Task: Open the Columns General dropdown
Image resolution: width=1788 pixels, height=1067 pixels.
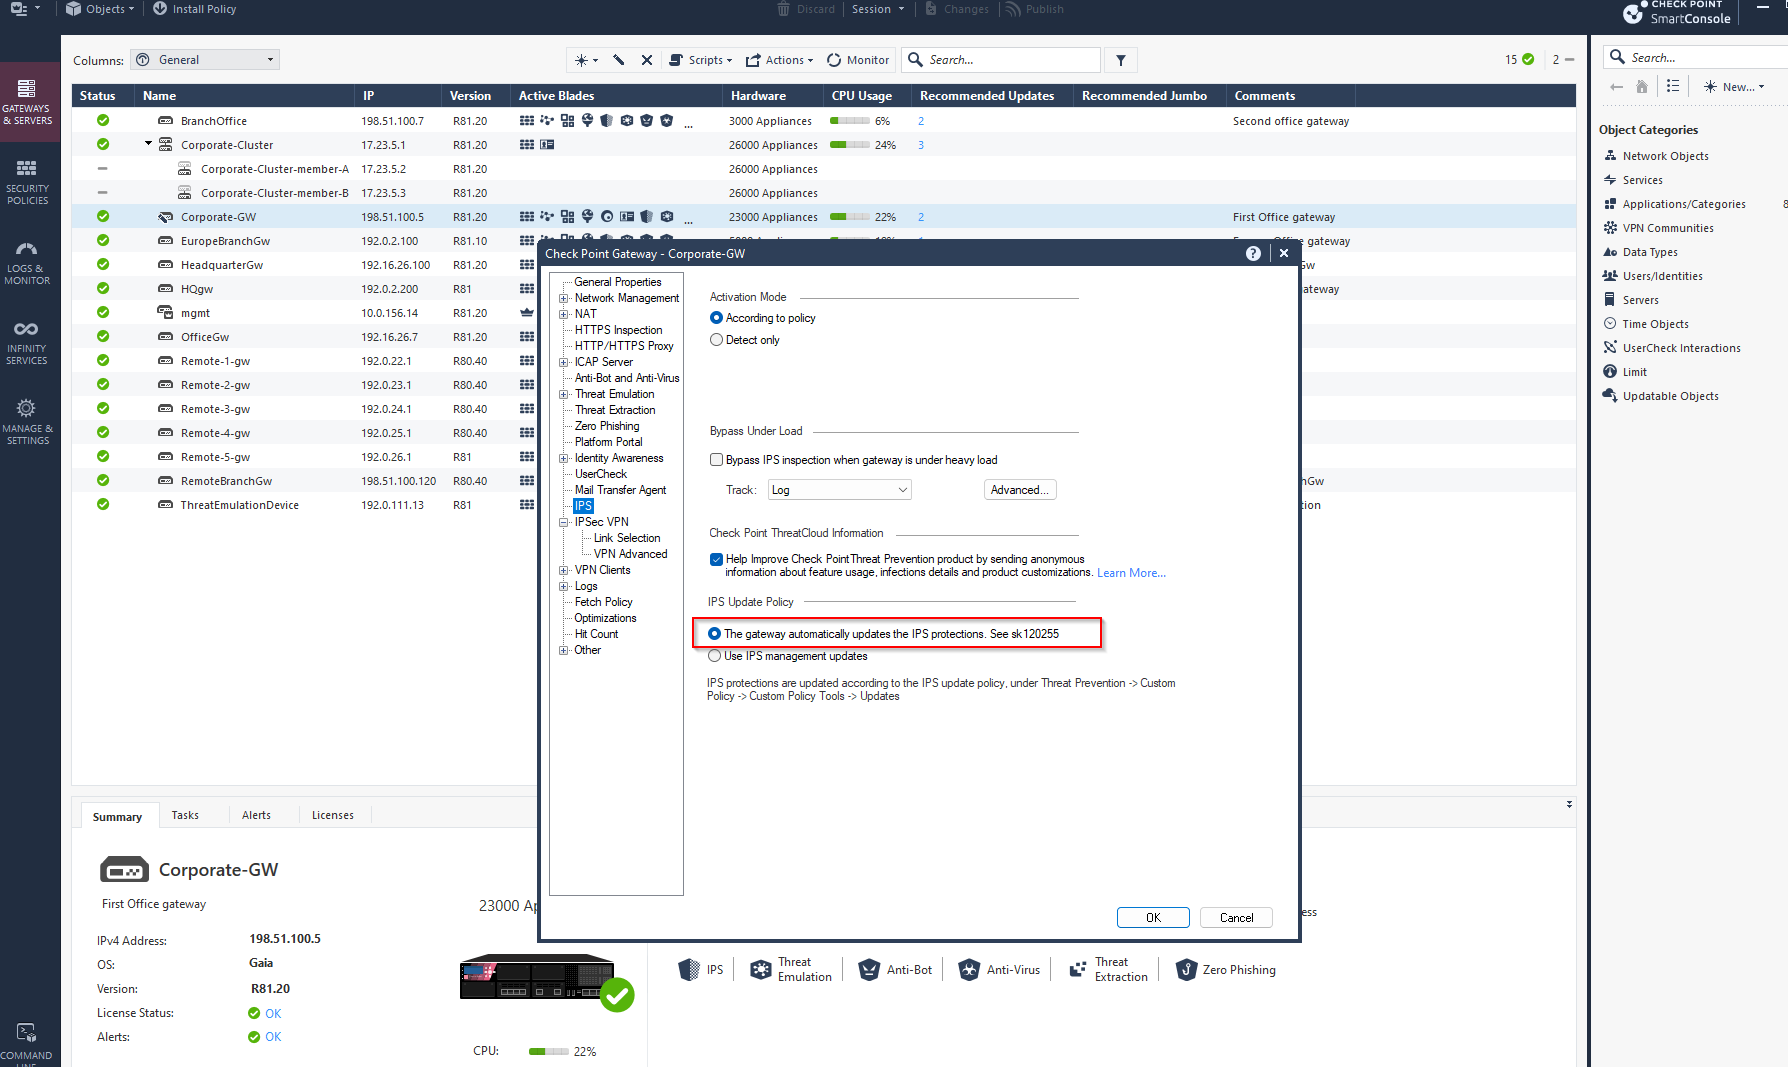Action: point(204,59)
